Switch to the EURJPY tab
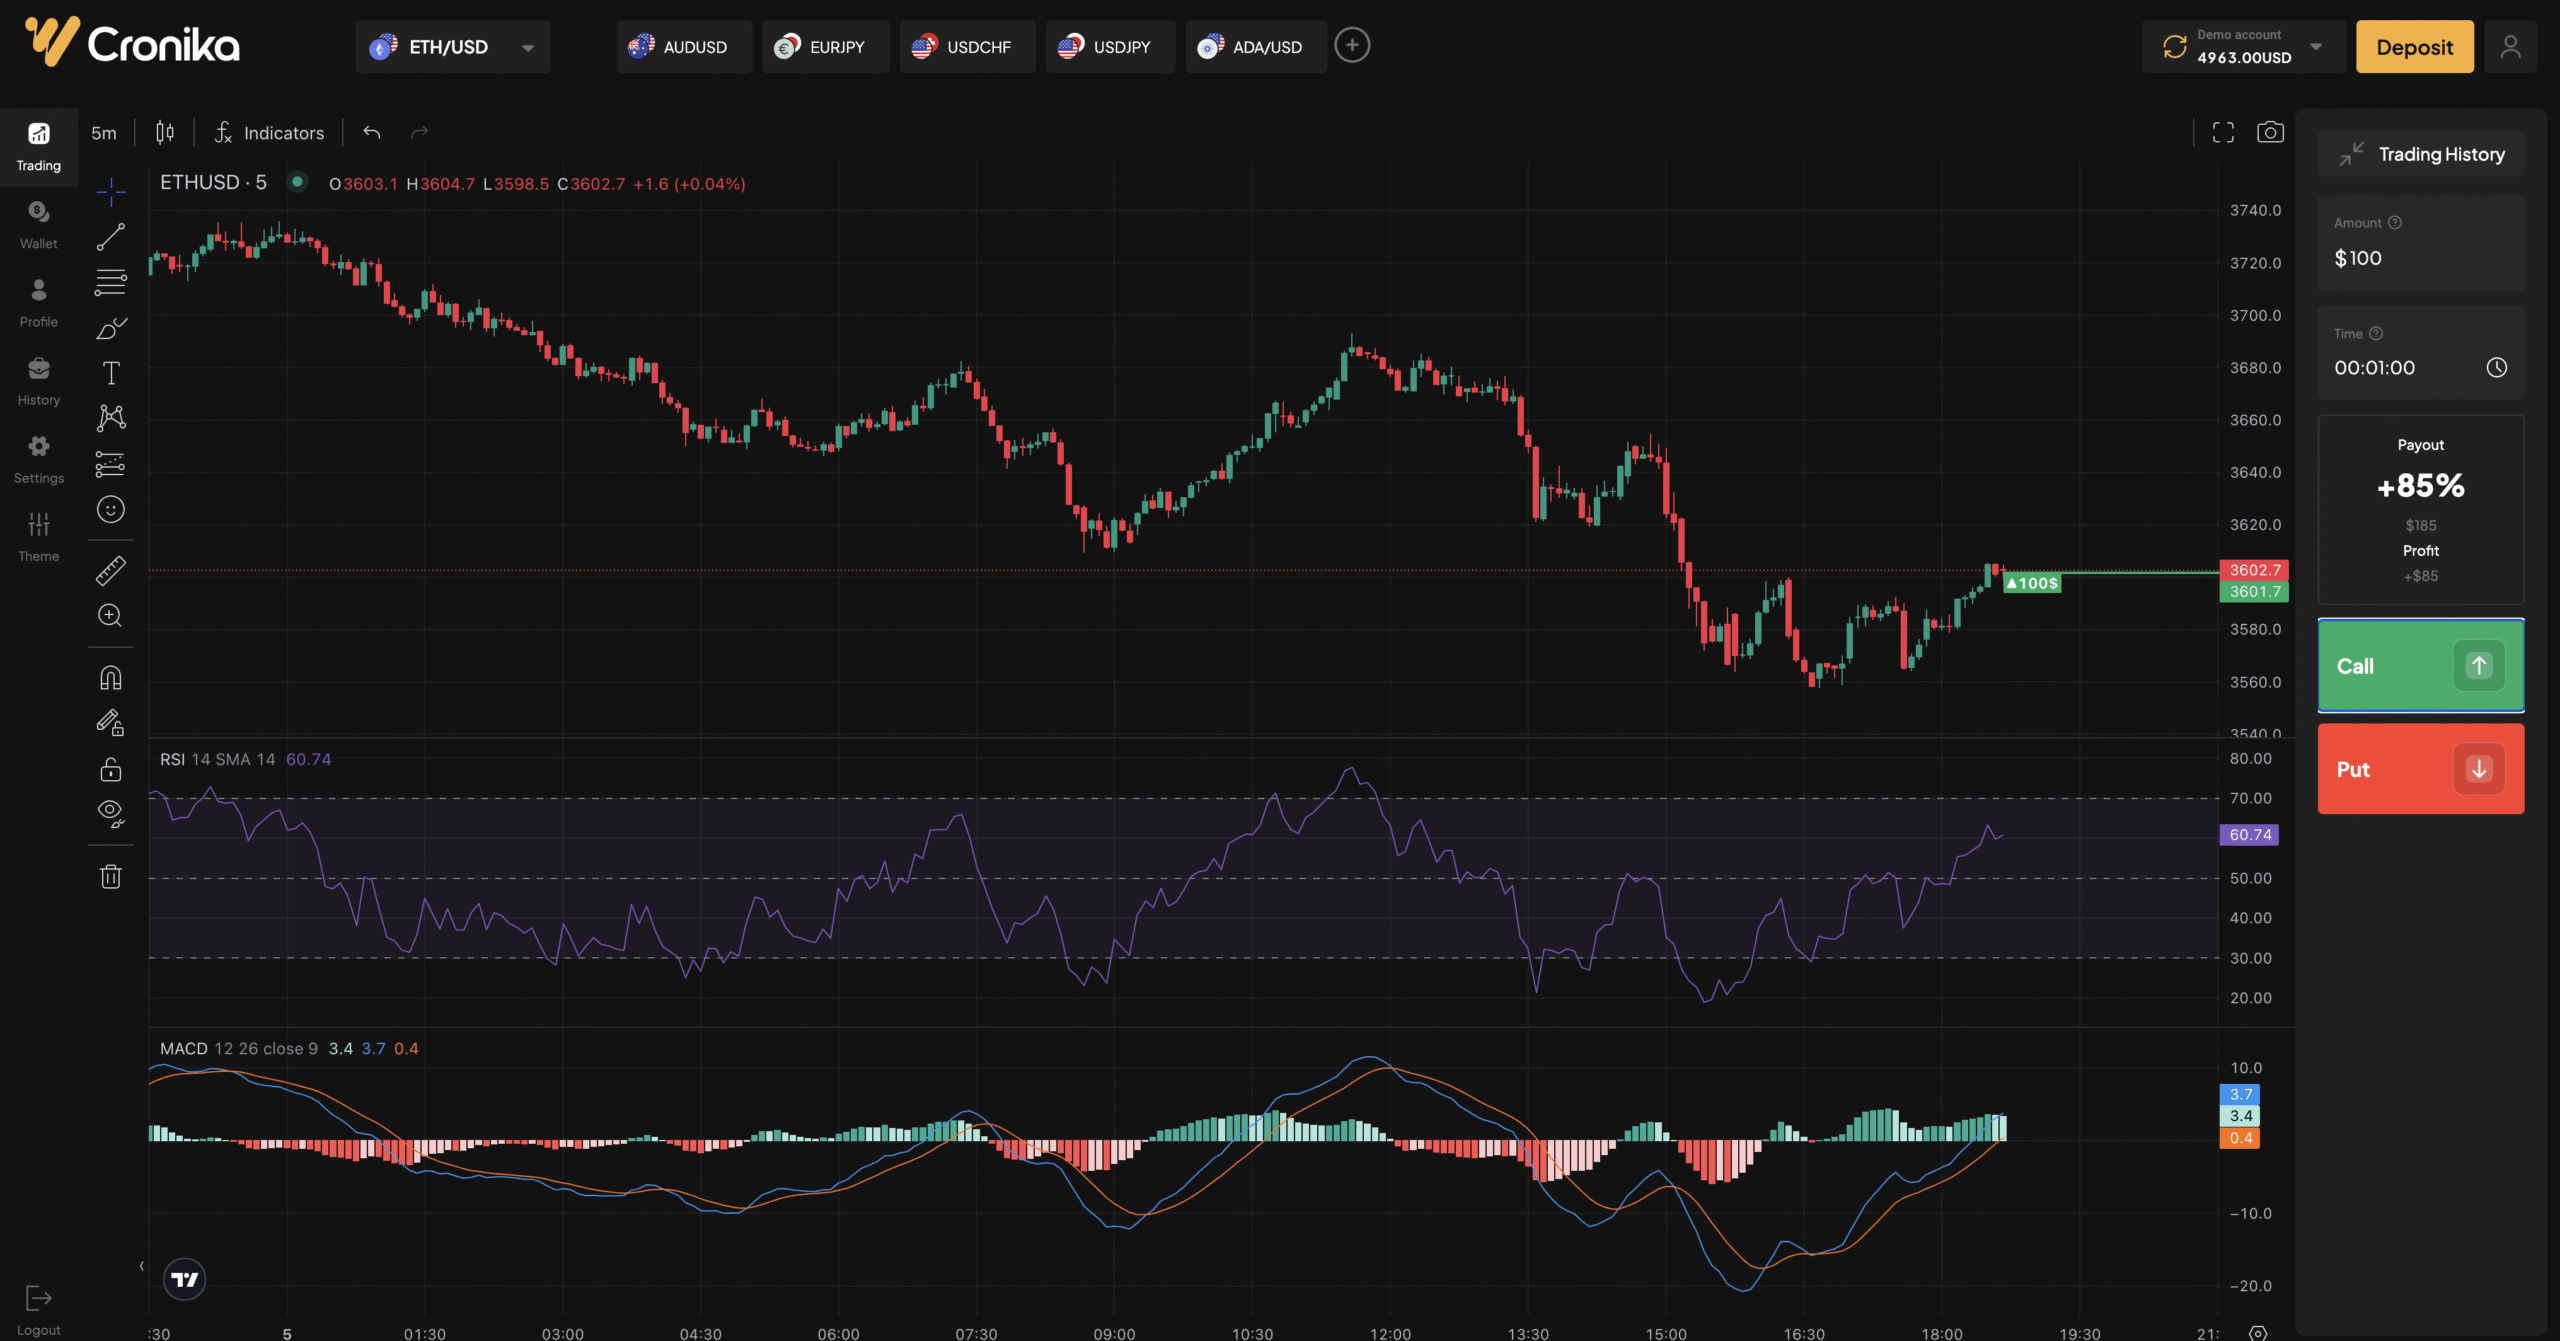This screenshot has height=1341, width=2560. 825,47
